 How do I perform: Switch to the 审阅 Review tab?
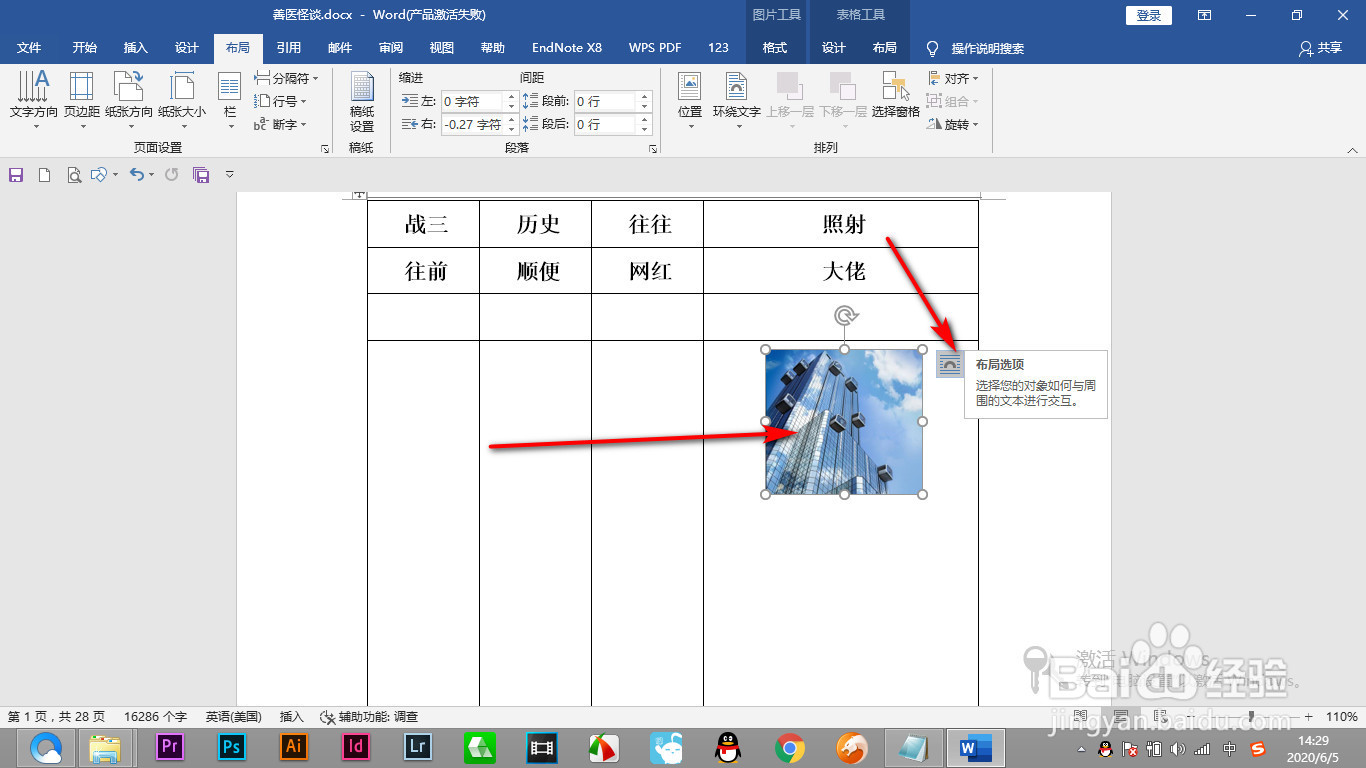point(391,48)
